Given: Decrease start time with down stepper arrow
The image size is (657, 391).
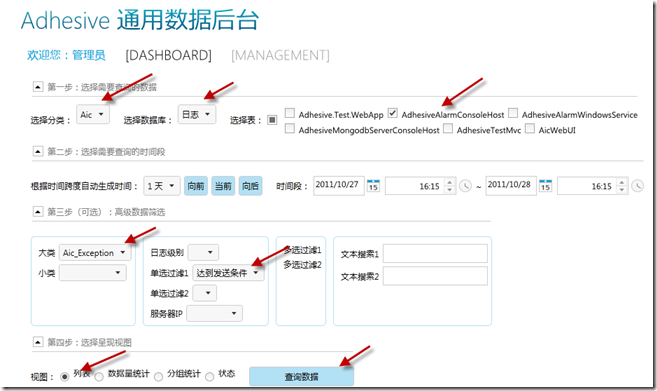Looking at the screenshot, I should pos(449,190).
